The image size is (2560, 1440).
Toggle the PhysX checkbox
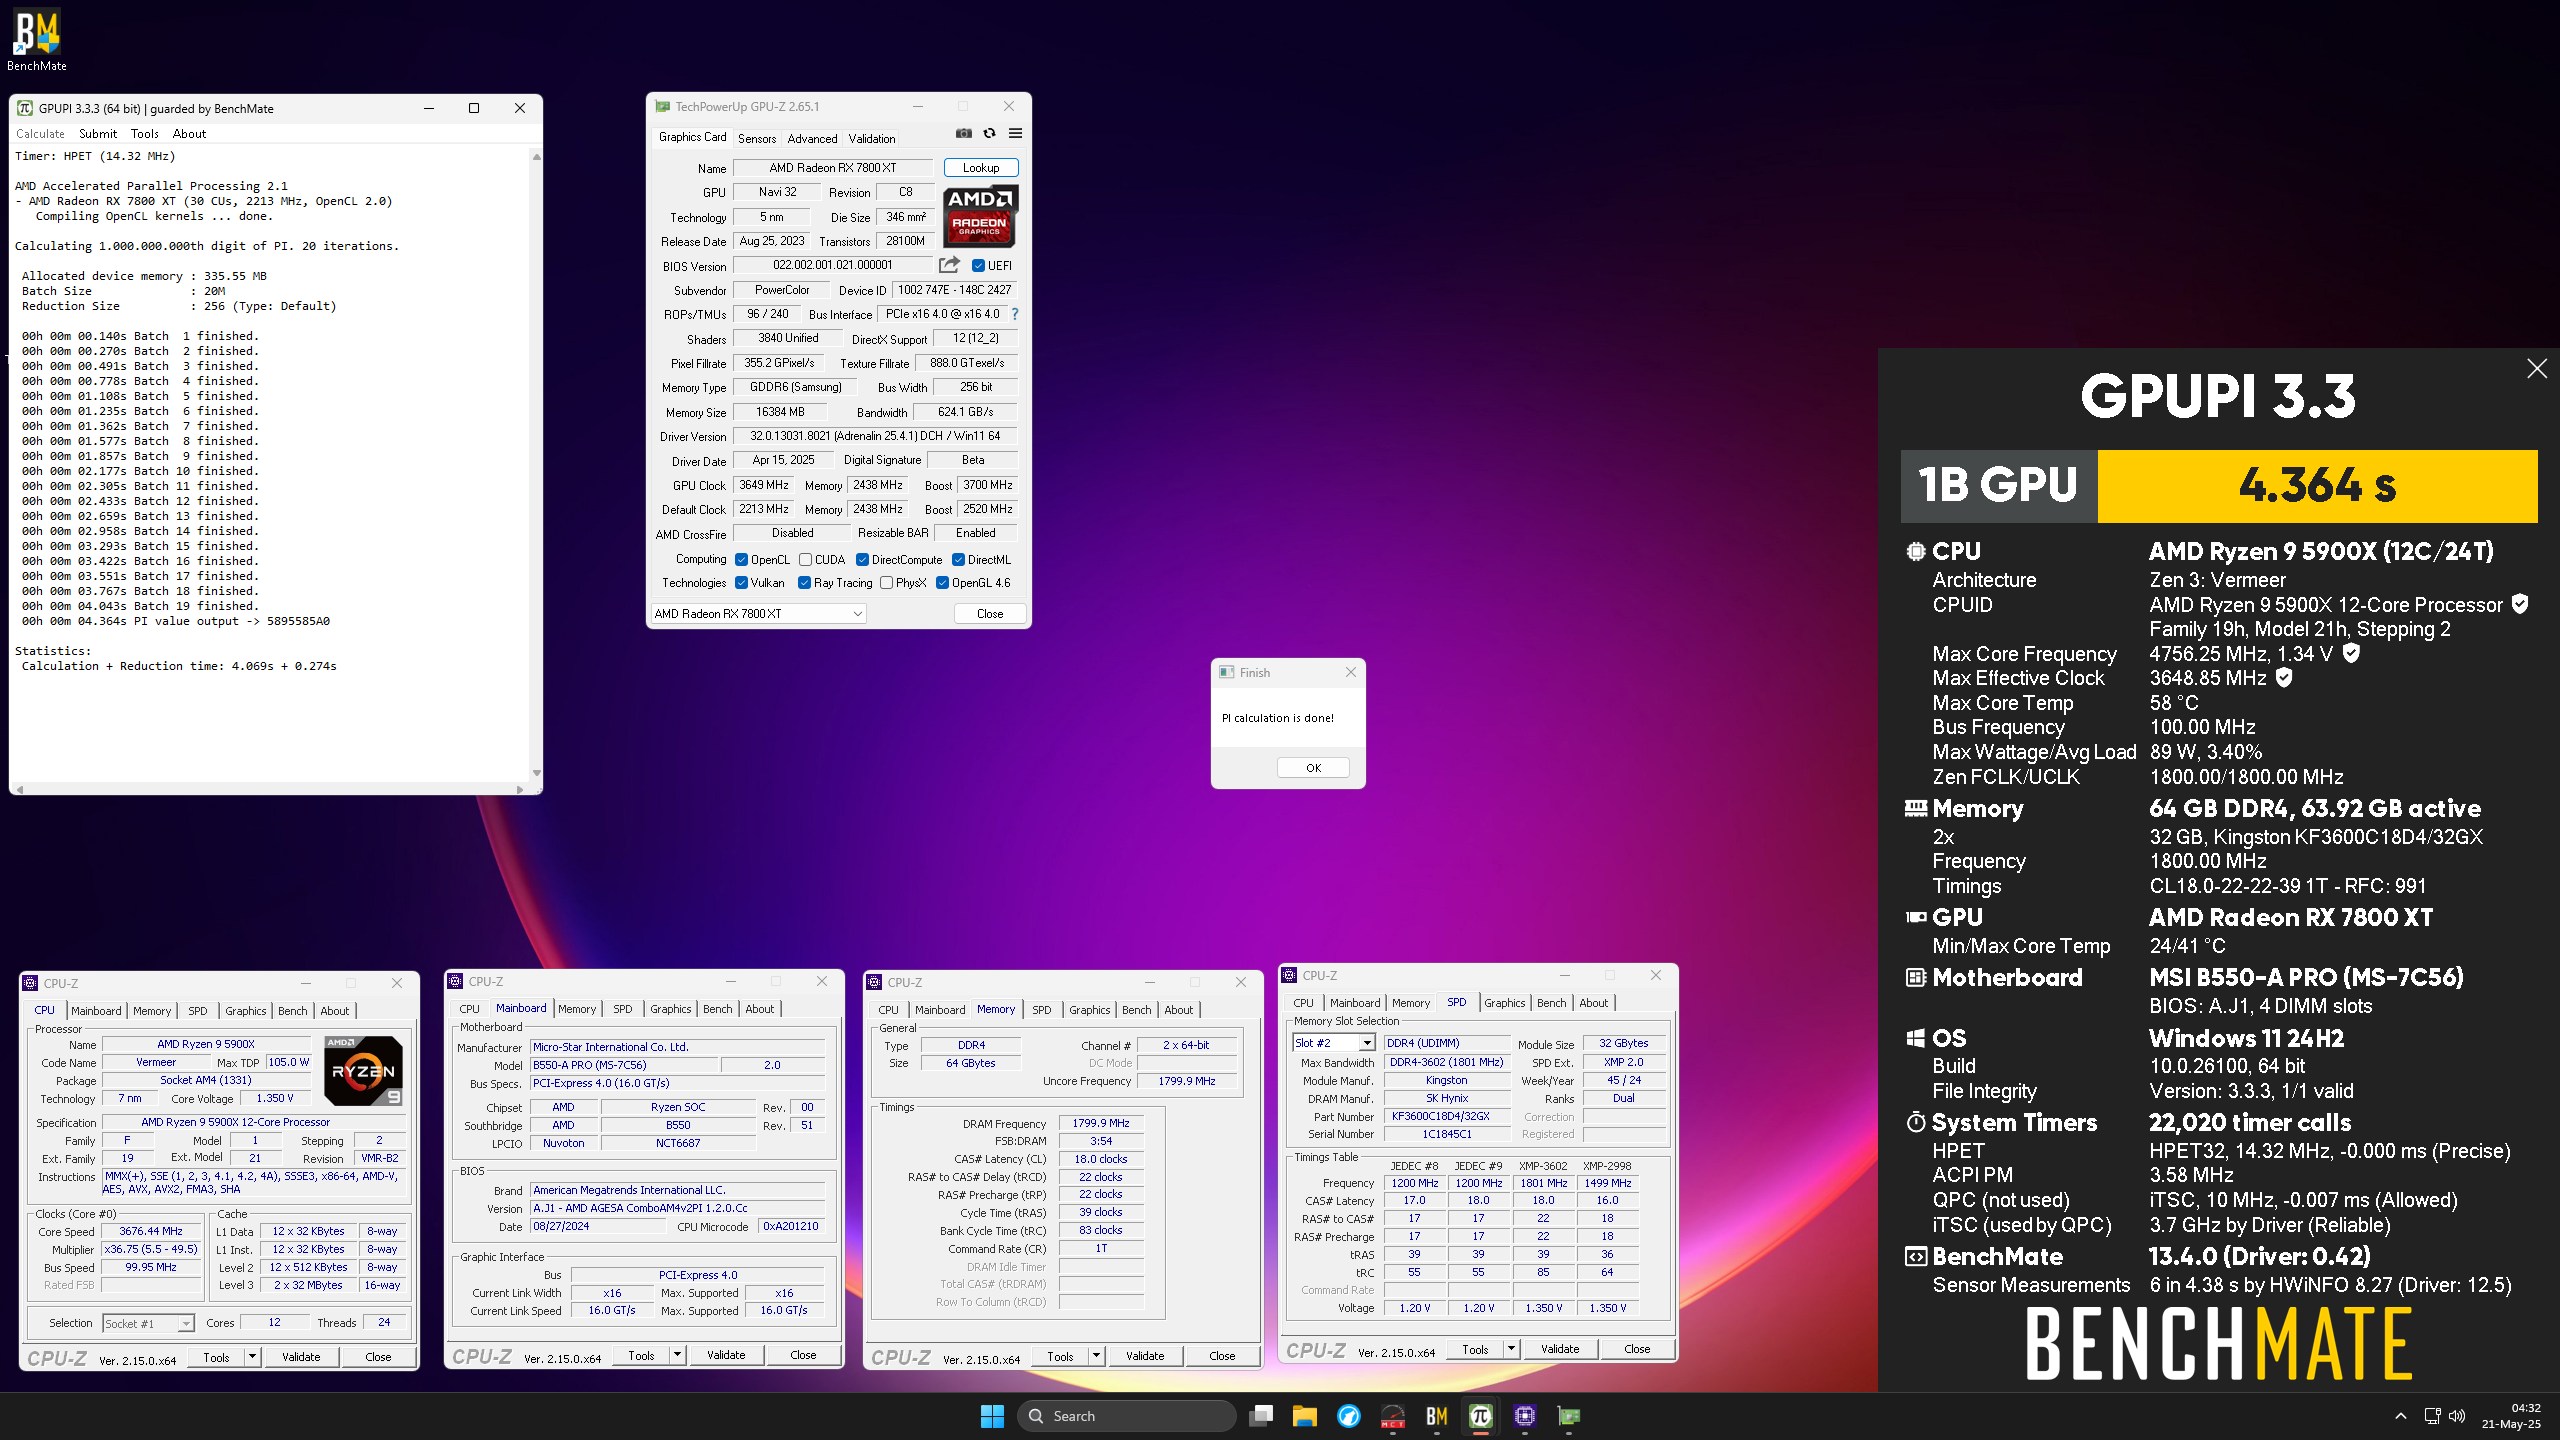pos(886,583)
